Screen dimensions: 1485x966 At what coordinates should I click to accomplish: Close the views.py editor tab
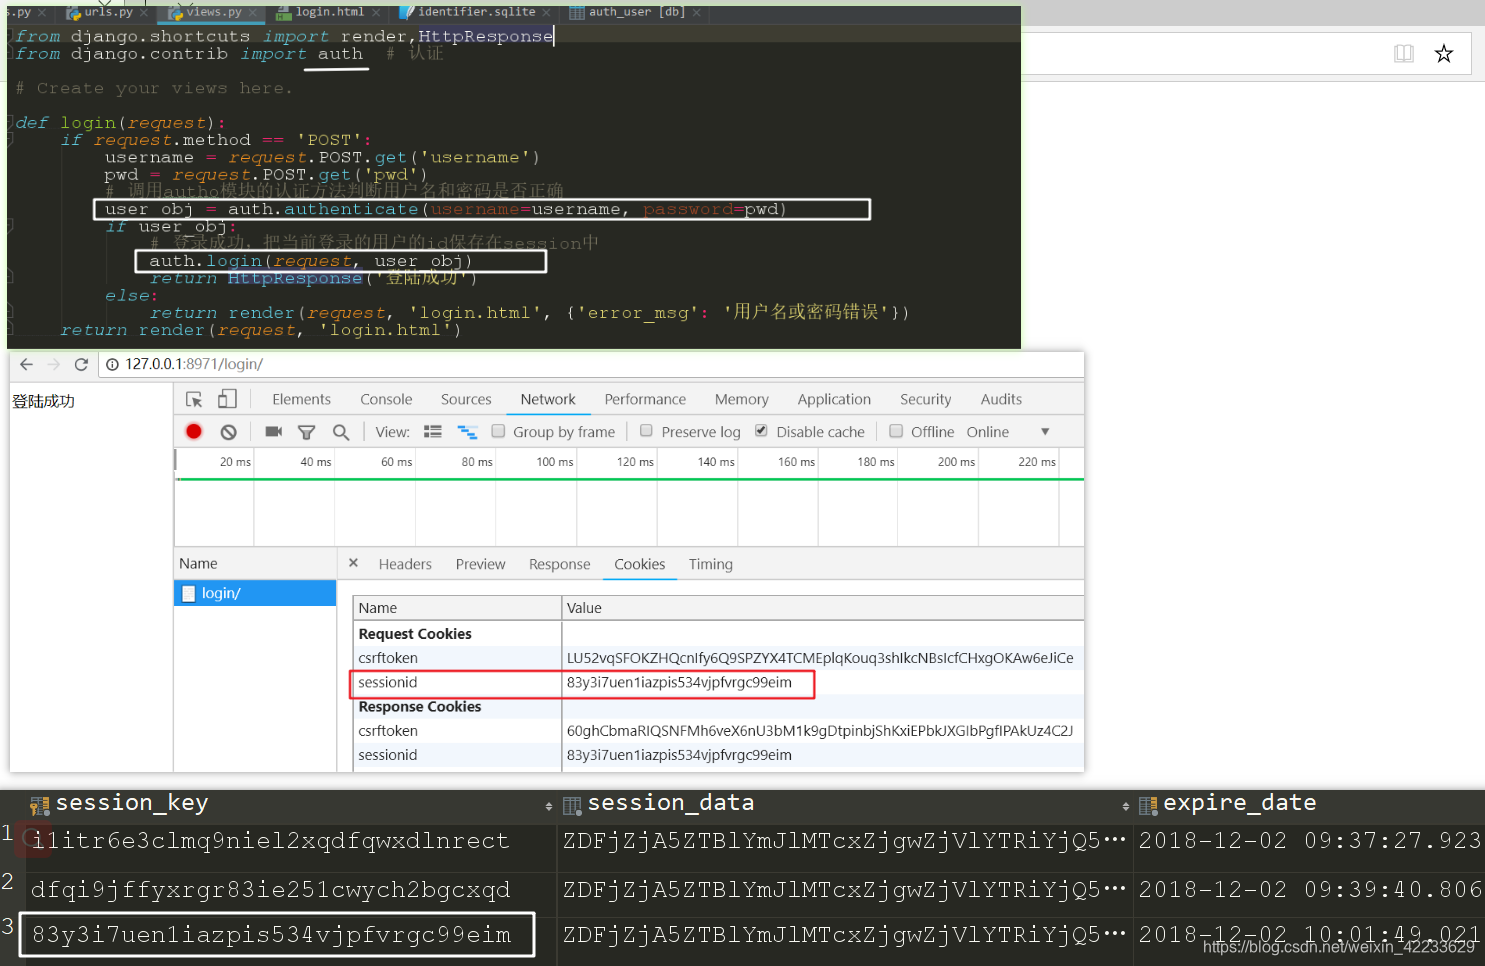pyautogui.click(x=253, y=13)
